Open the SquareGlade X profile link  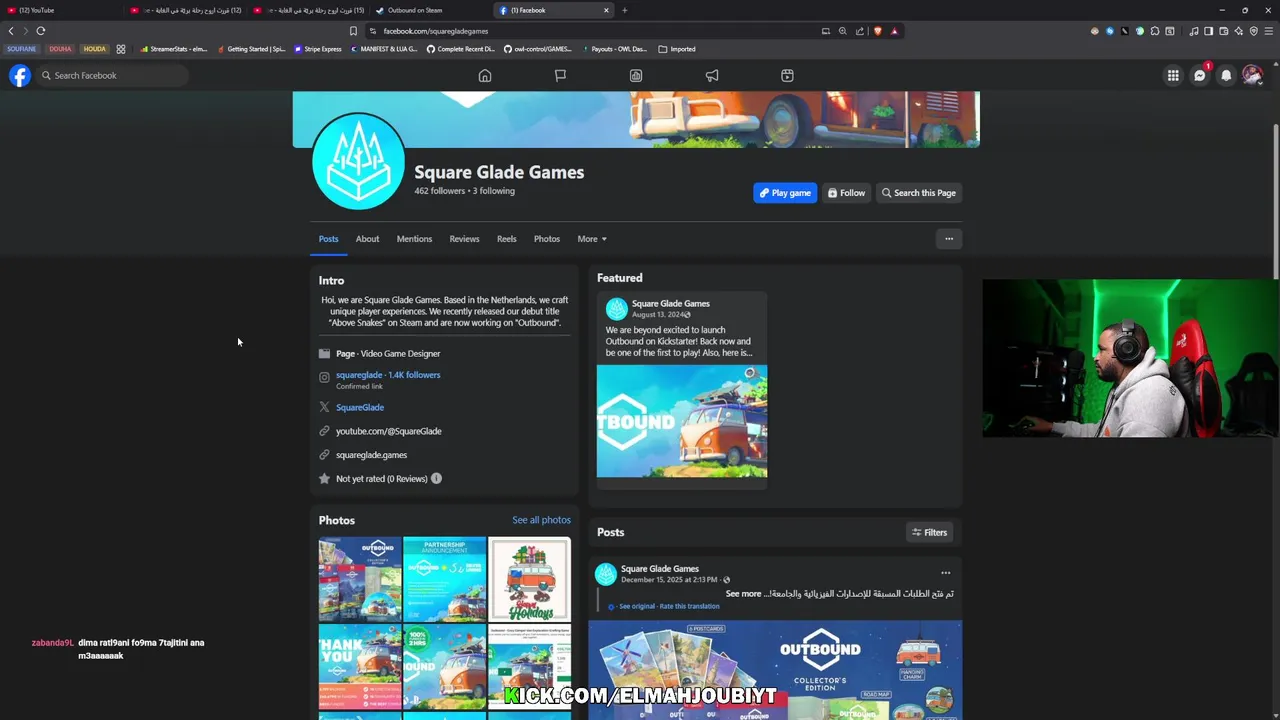pos(360,407)
